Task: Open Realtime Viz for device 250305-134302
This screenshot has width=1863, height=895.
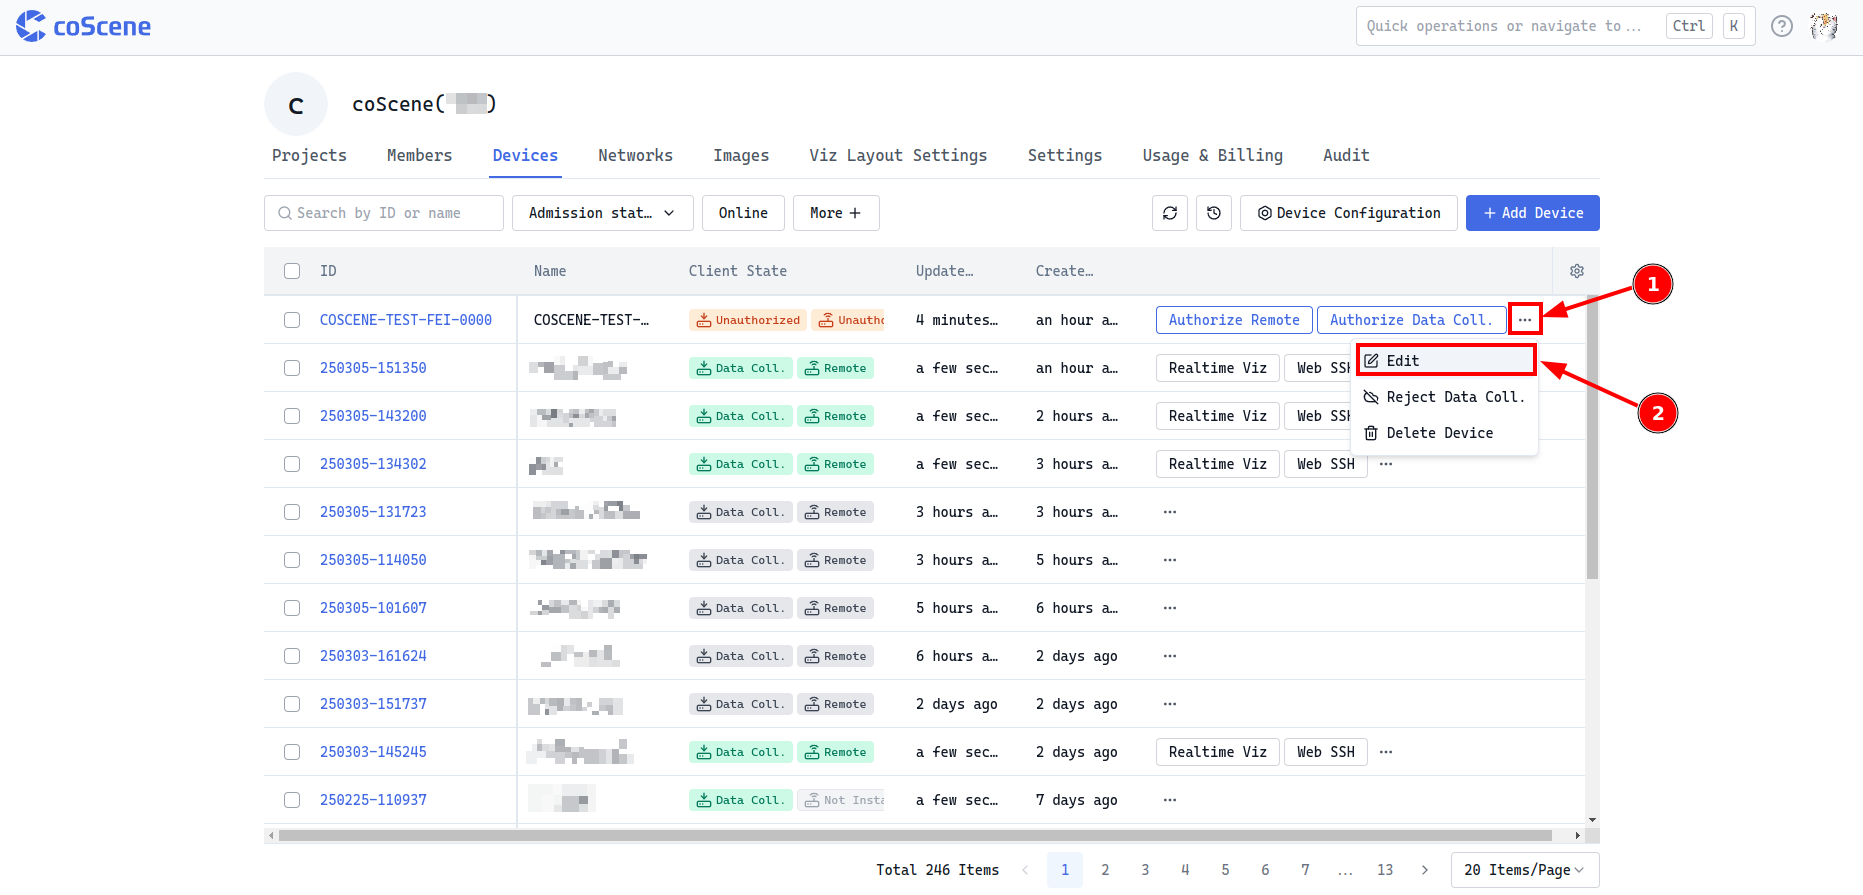Action: (x=1218, y=464)
